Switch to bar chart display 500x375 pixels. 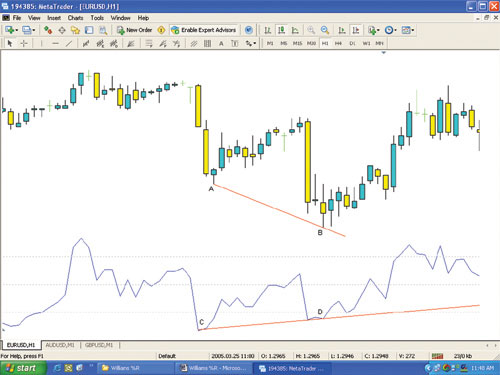[267, 30]
